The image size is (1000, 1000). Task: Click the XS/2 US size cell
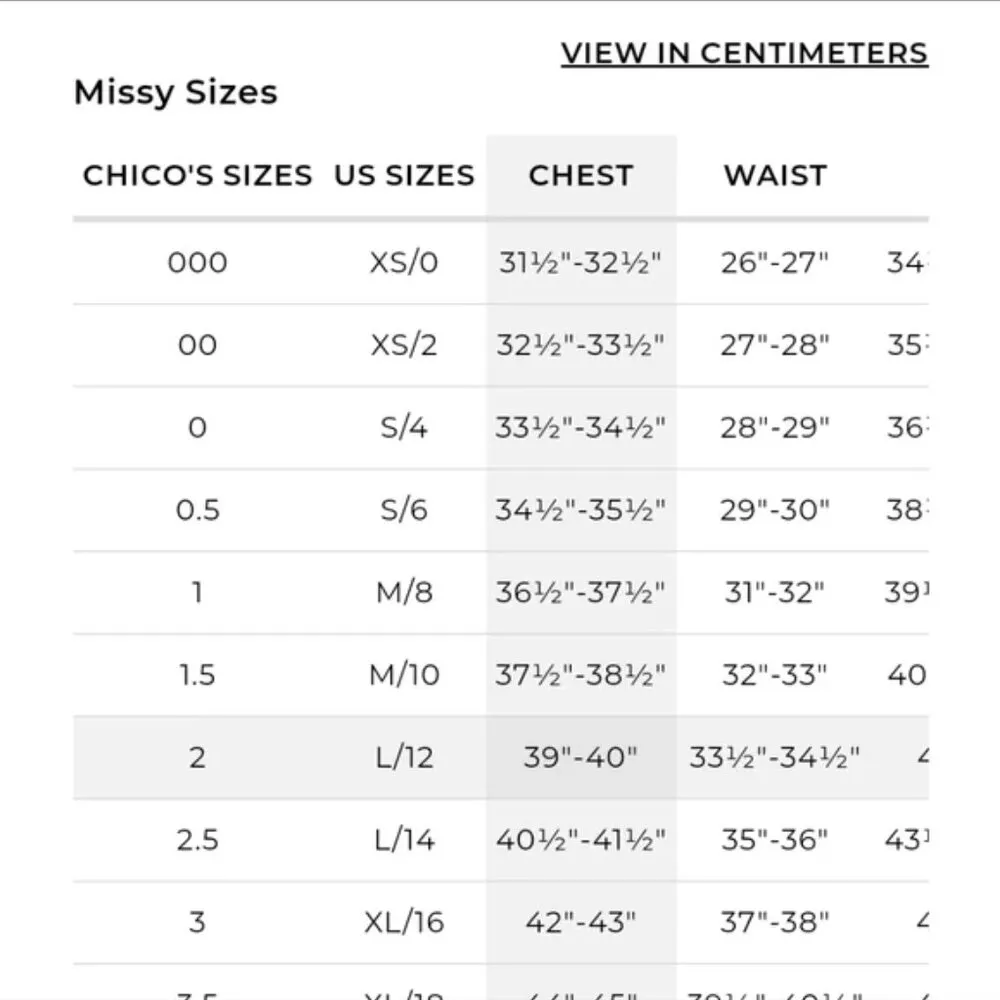coord(404,345)
